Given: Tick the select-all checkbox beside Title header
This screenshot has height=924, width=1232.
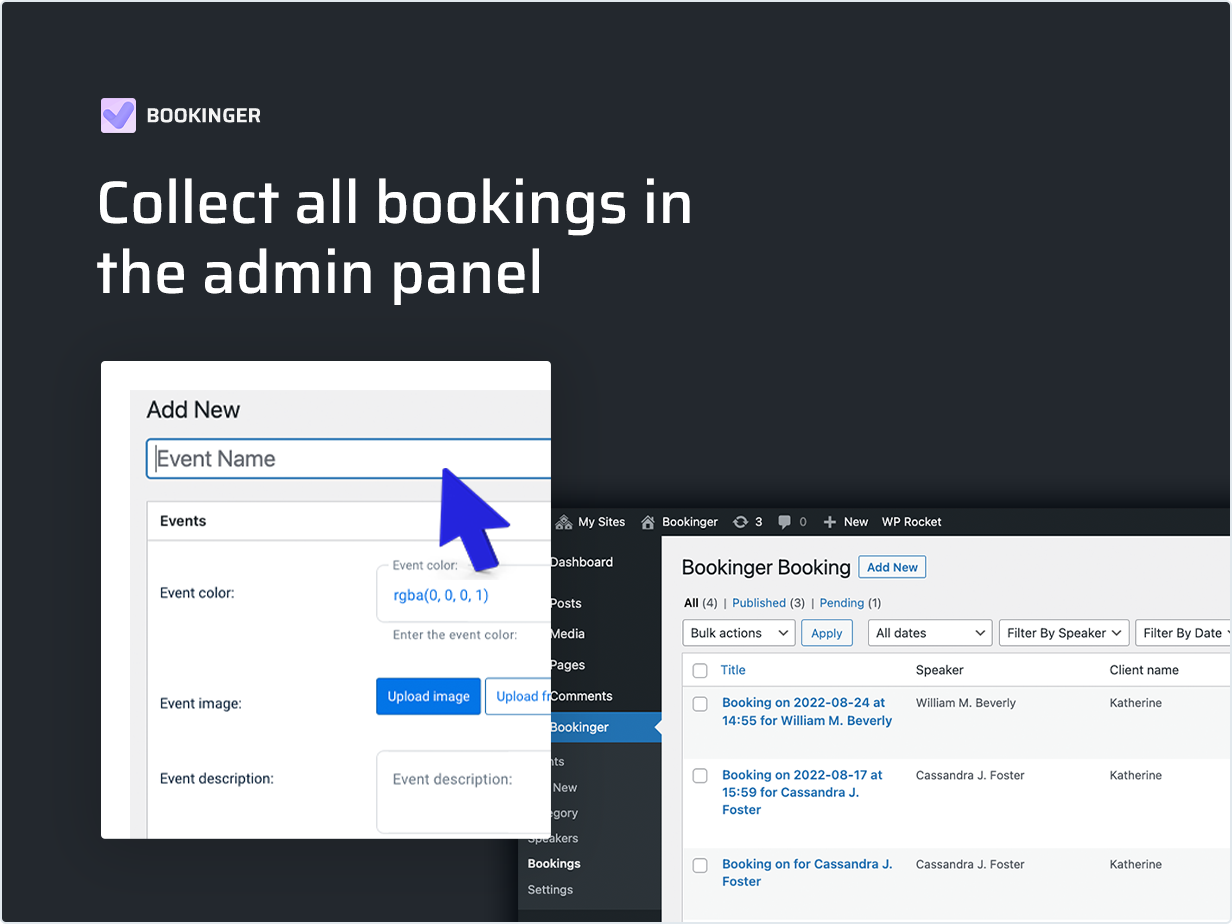Looking at the screenshot, I should [x=700, y=671].
